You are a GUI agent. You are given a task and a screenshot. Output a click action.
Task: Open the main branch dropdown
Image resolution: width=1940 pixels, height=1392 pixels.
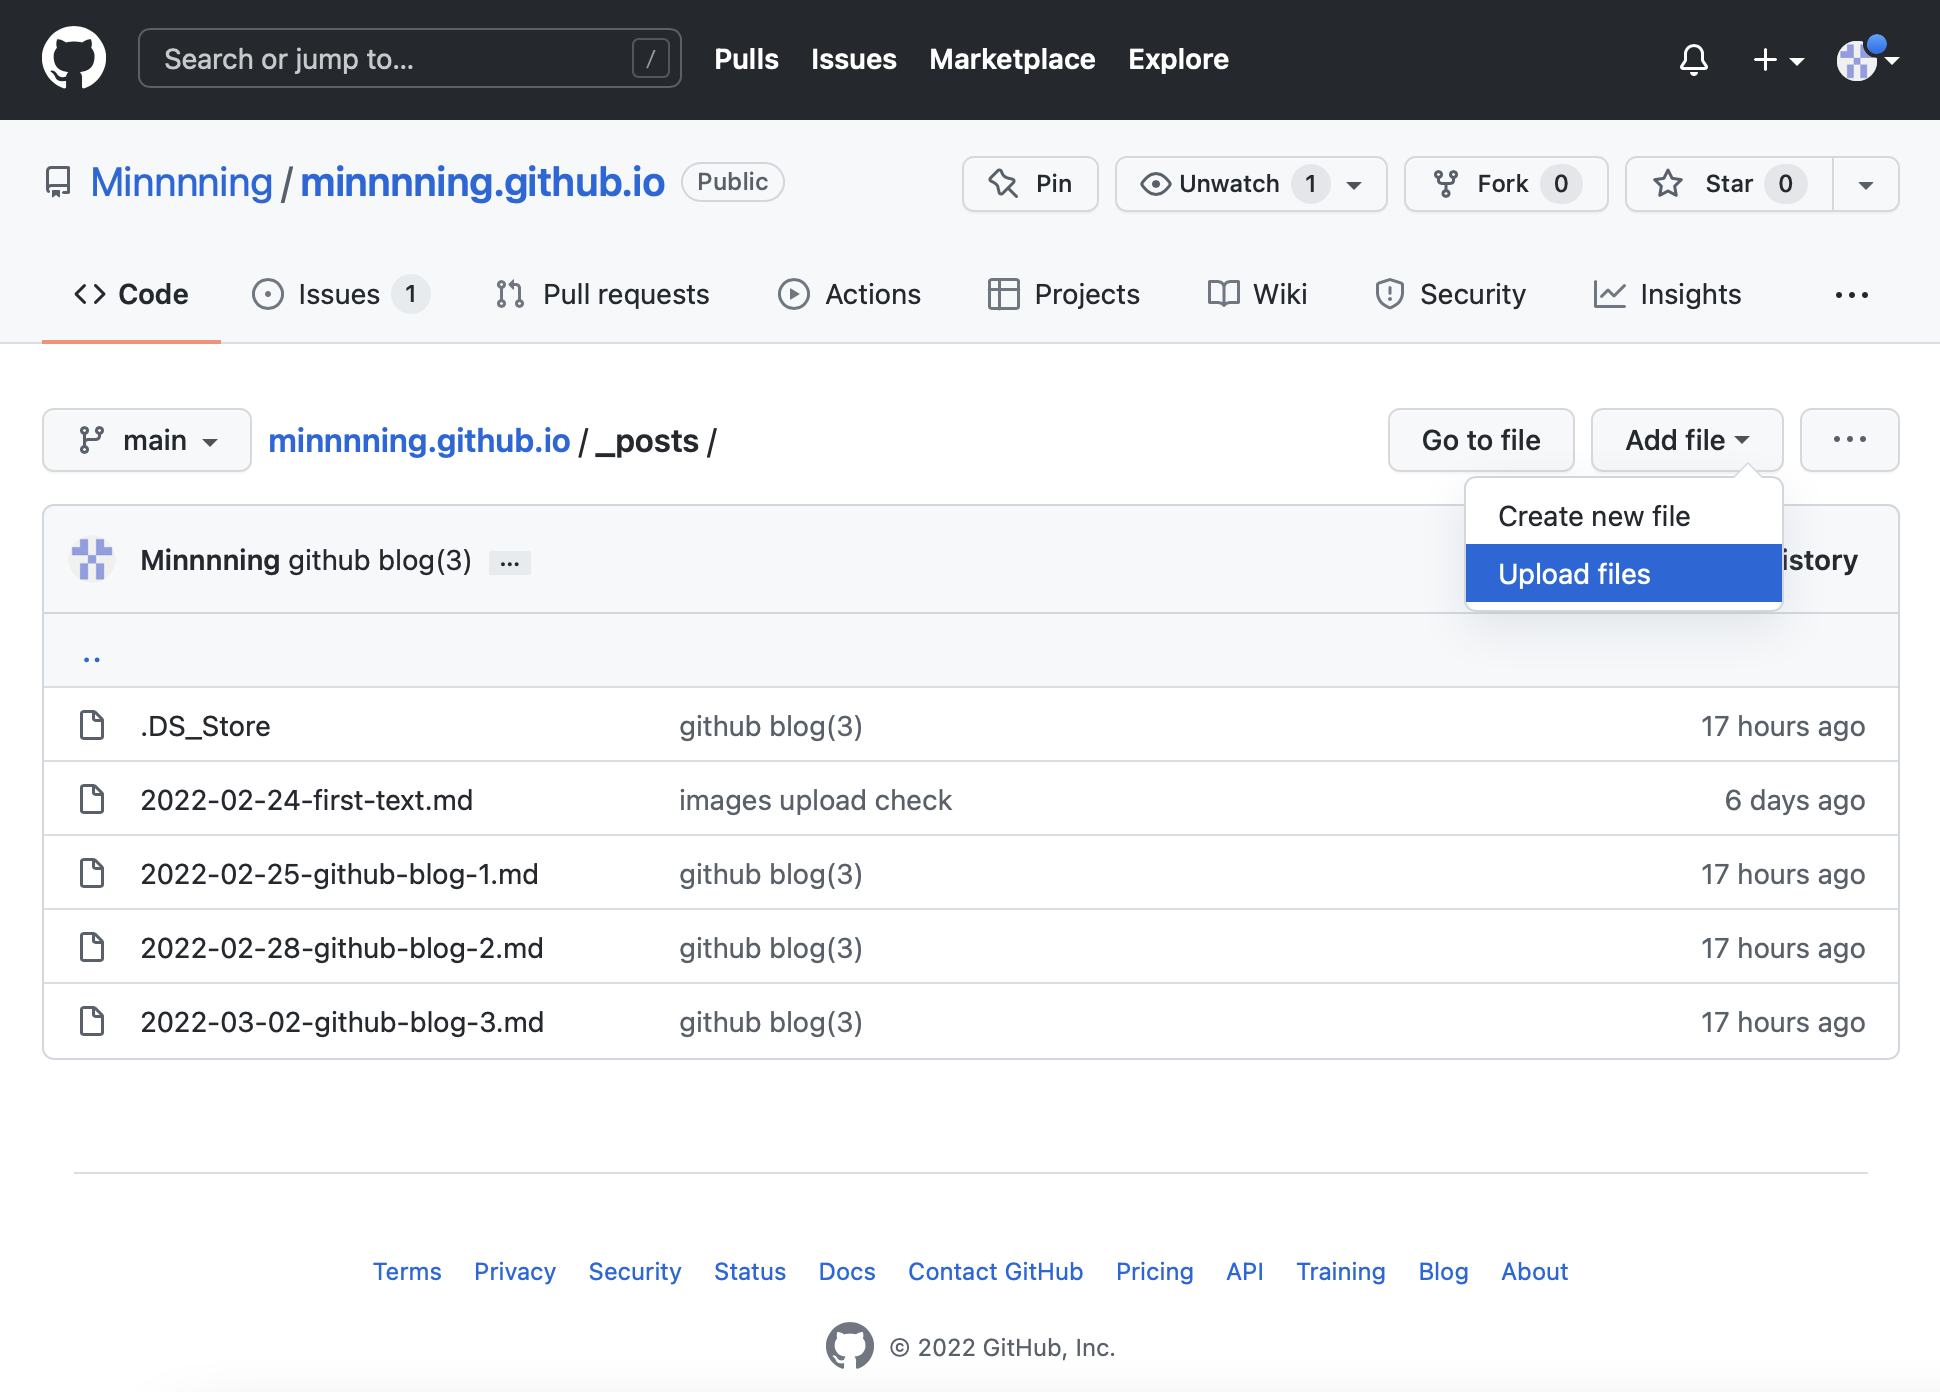point(147,440)
